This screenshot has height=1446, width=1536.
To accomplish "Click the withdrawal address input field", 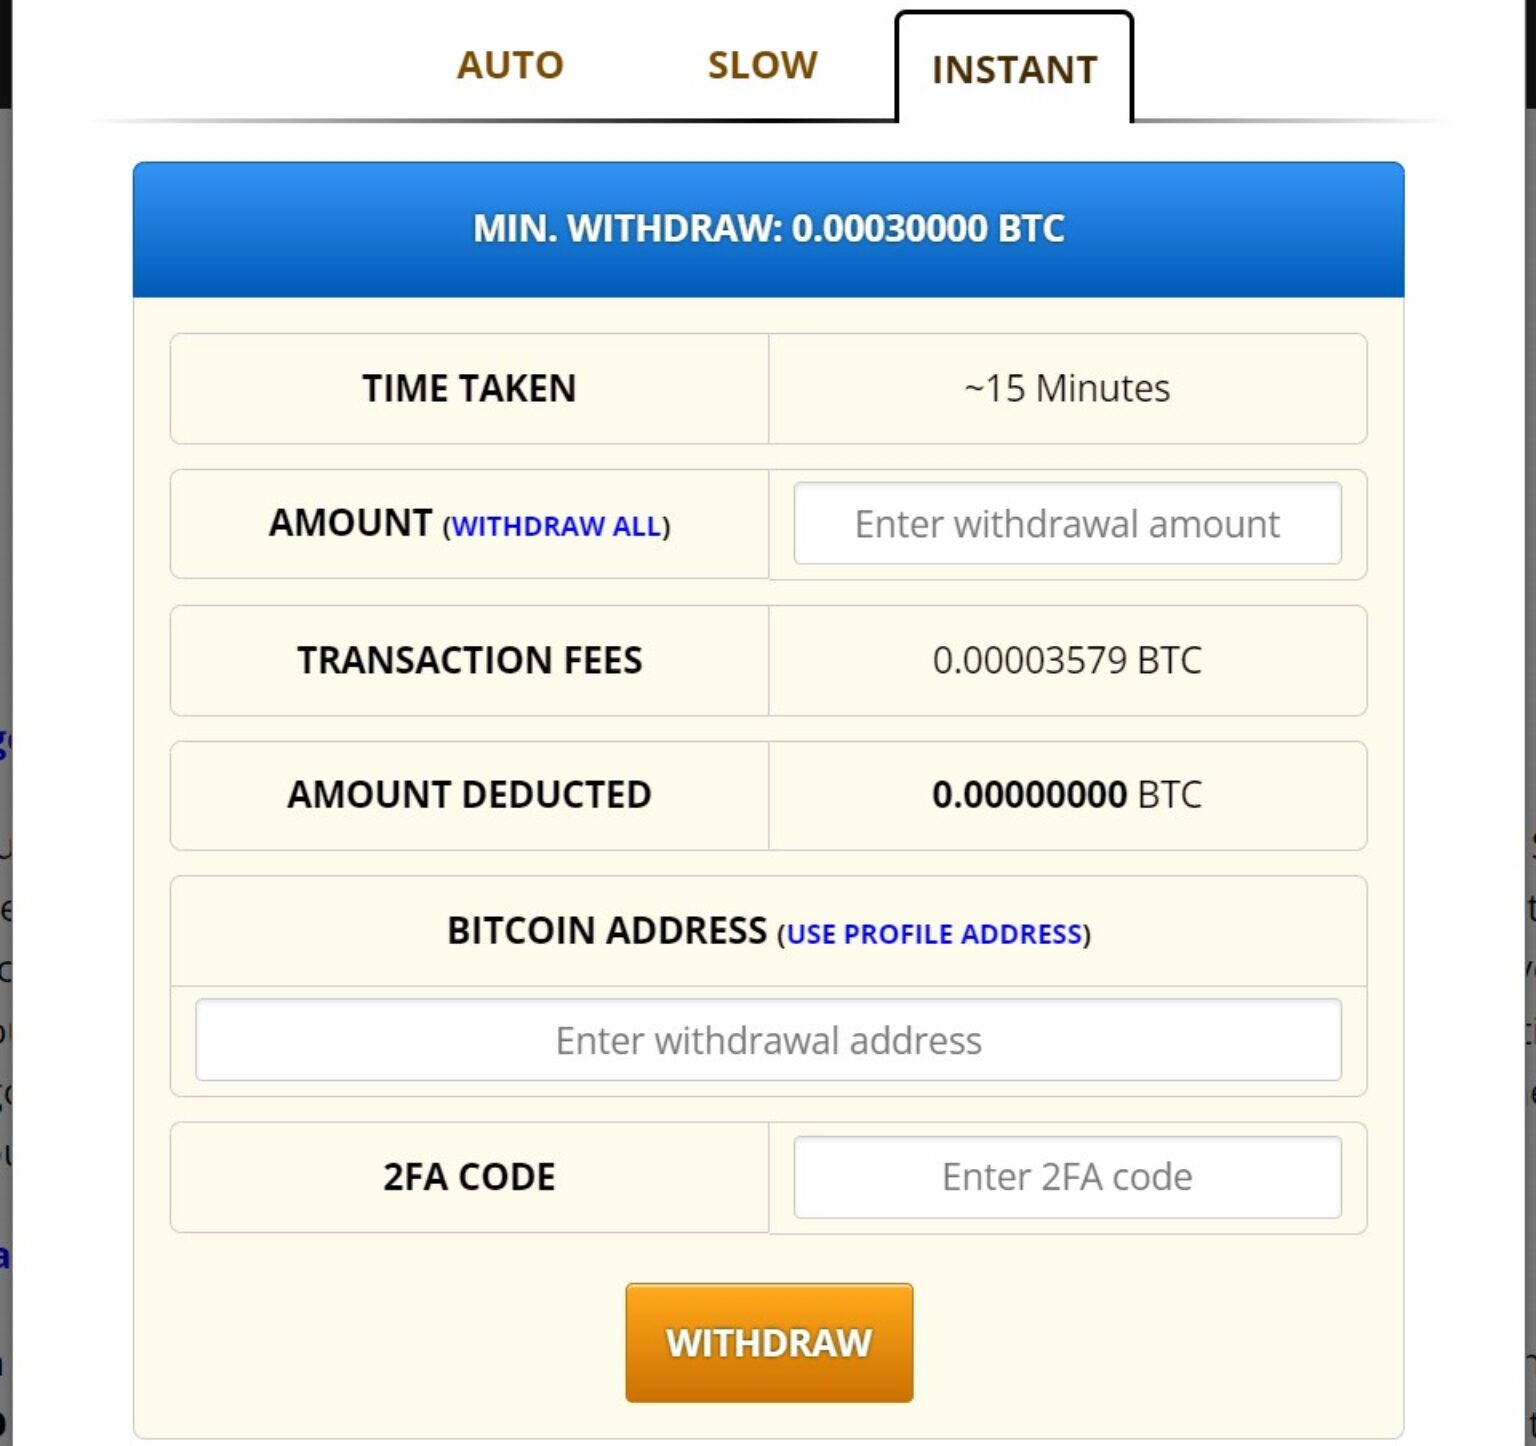I will pos(768,1040).
